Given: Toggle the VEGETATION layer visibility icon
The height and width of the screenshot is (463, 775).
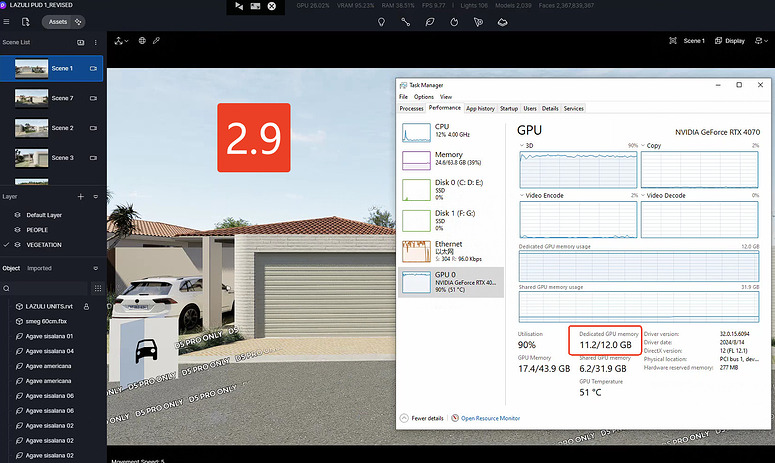Looking at the screenshot, I should tap(17, 245).
